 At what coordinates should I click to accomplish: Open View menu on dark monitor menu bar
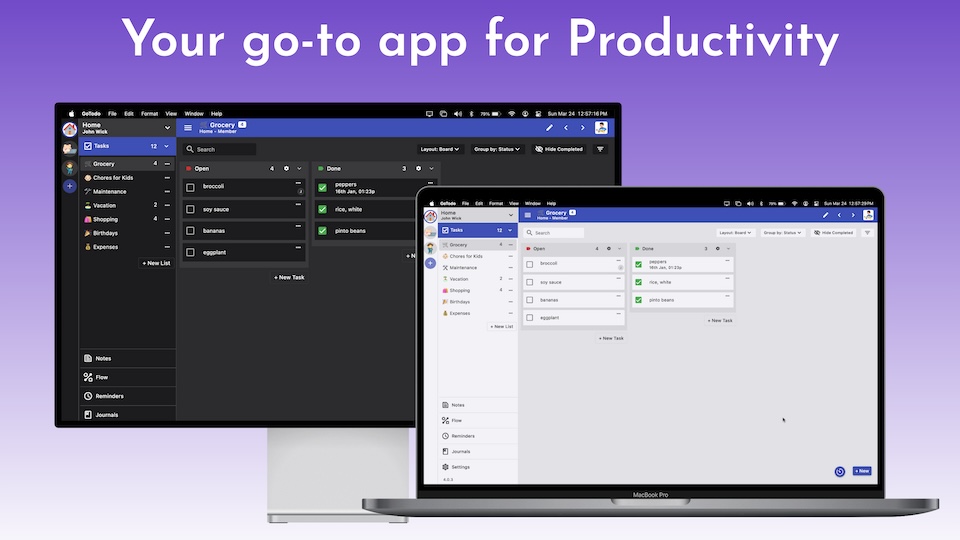pos(171,114)
